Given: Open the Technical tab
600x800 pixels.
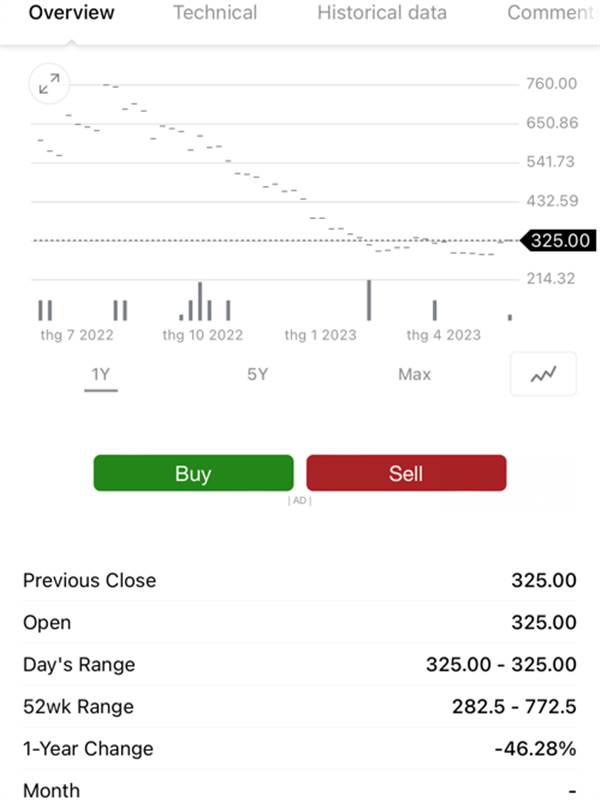Looking at the screenshot, I should (x=215, y=13).
